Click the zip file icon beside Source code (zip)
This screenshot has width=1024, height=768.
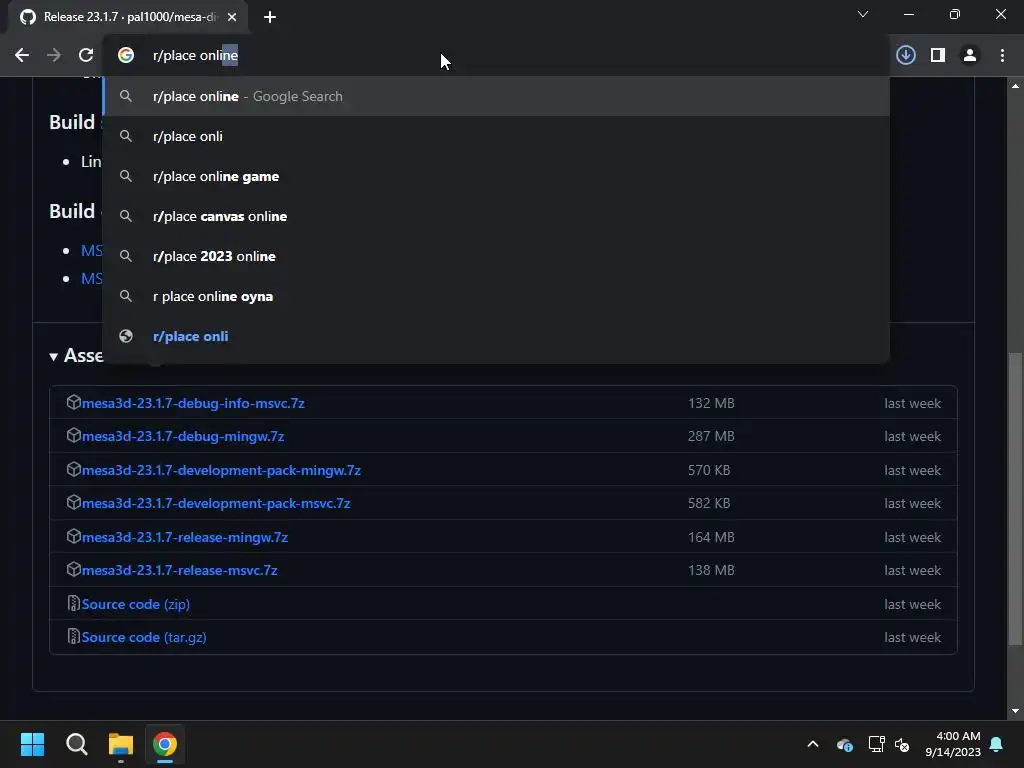pyautogui.click(x=74, y=603)
